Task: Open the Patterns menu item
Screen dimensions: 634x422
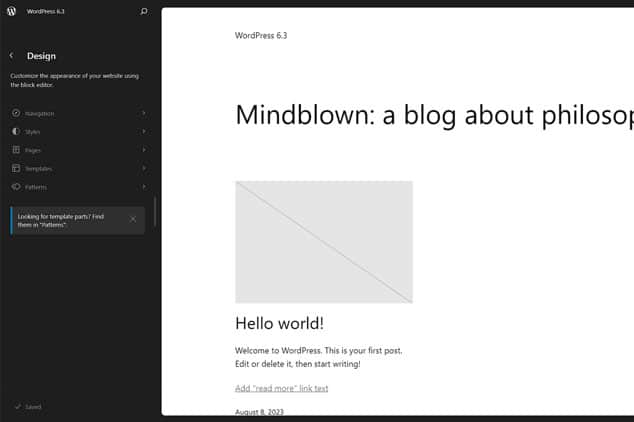Action: [78, 187]
